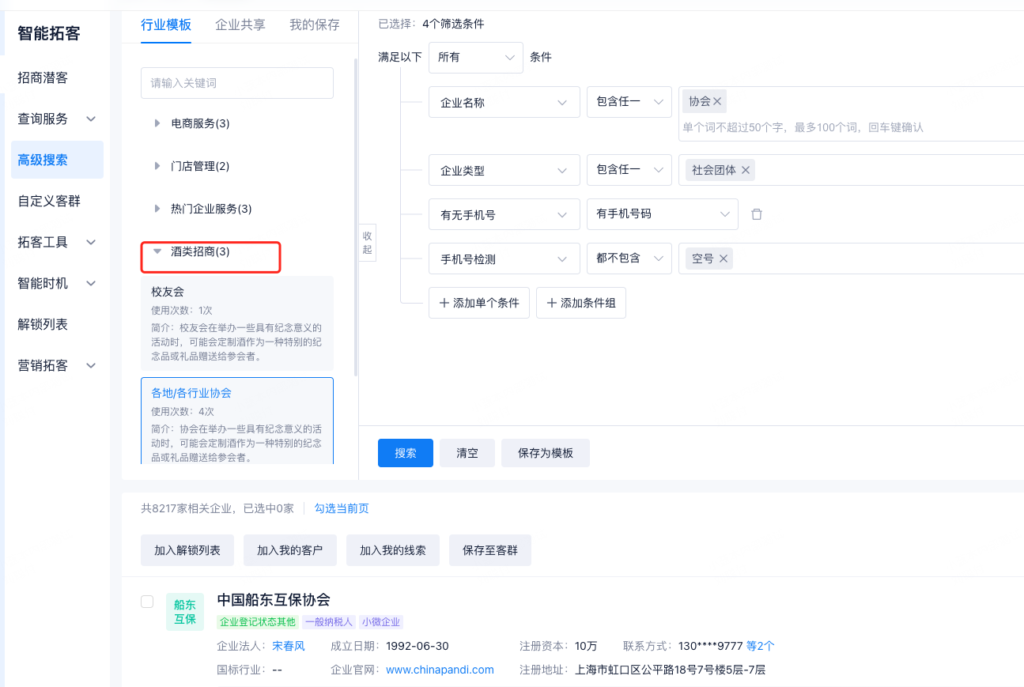Expand the 门店管理 template group
This screenshot has width=1024, height=687.
(157, 166)
